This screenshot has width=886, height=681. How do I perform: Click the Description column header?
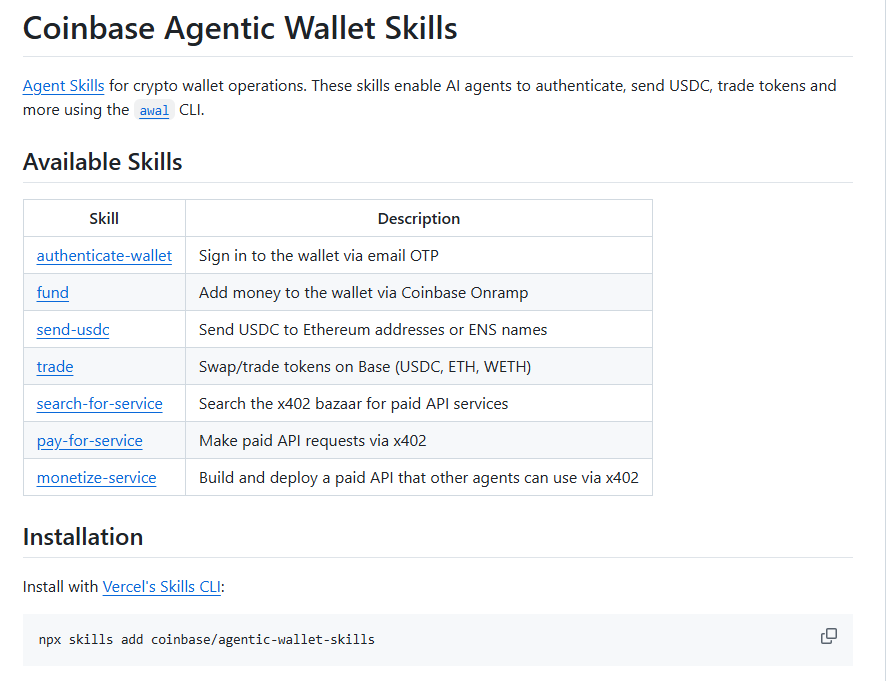tap(419, 219)
